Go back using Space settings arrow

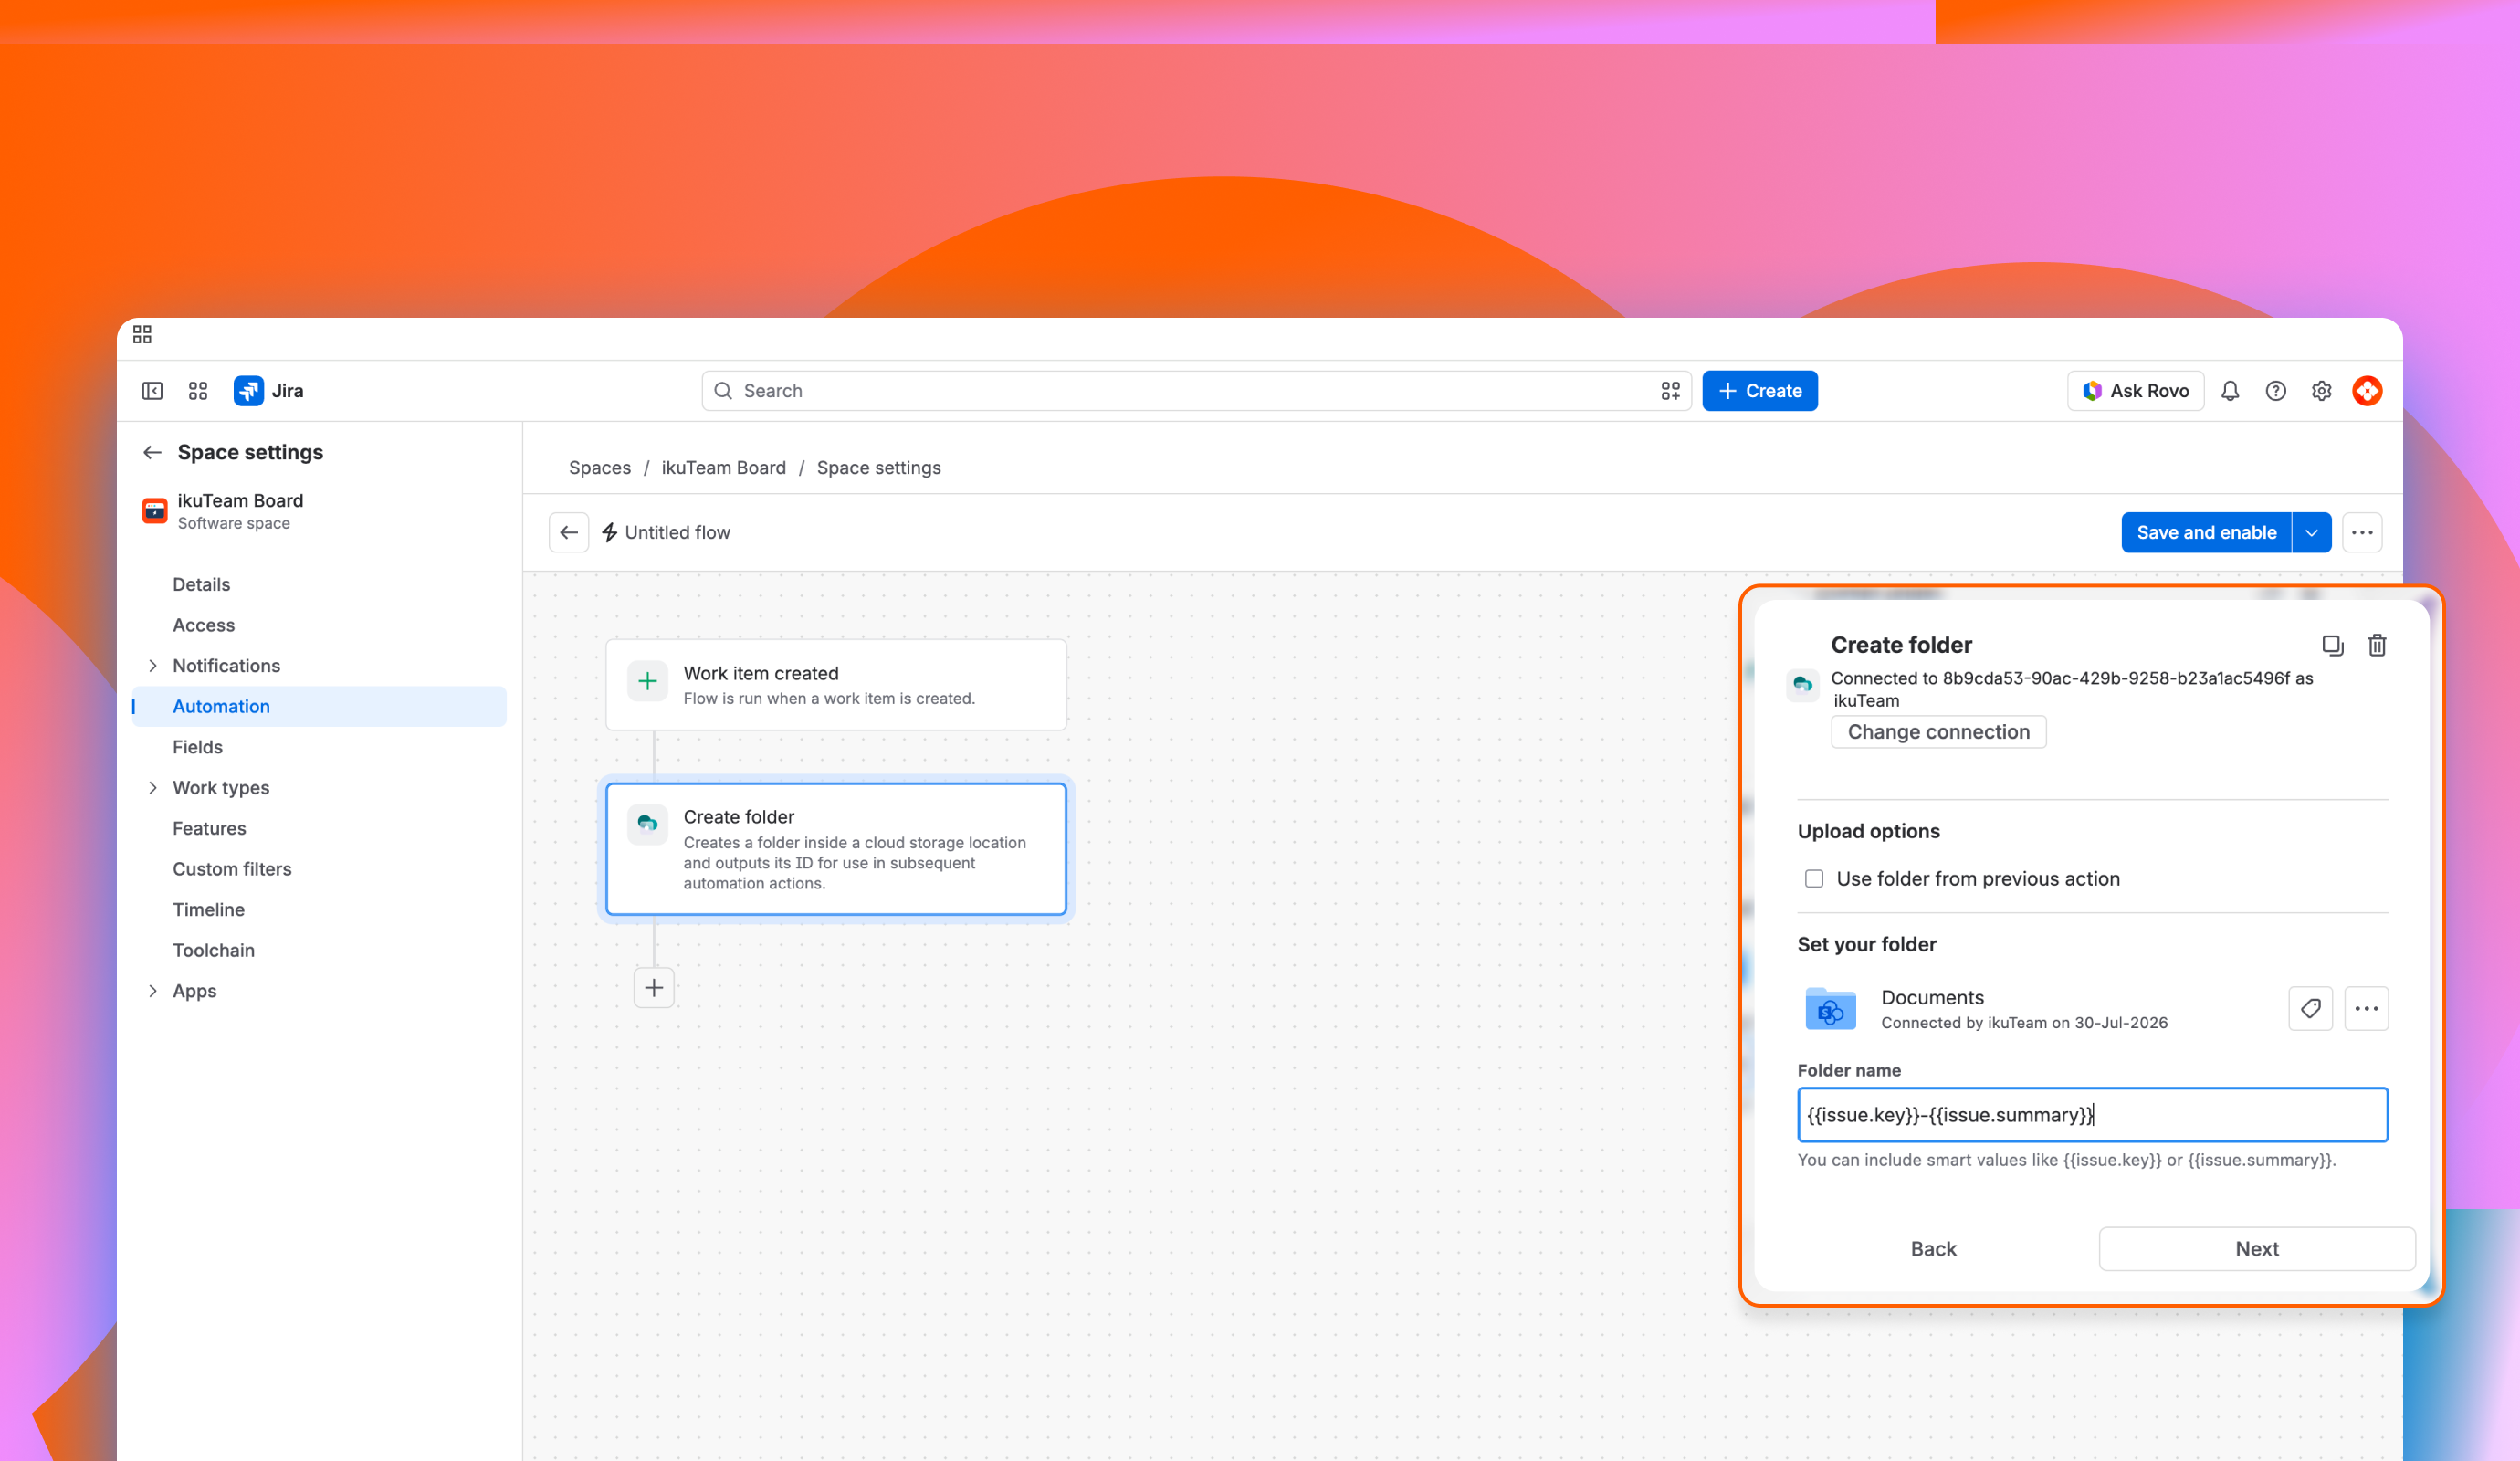[152, 452]
